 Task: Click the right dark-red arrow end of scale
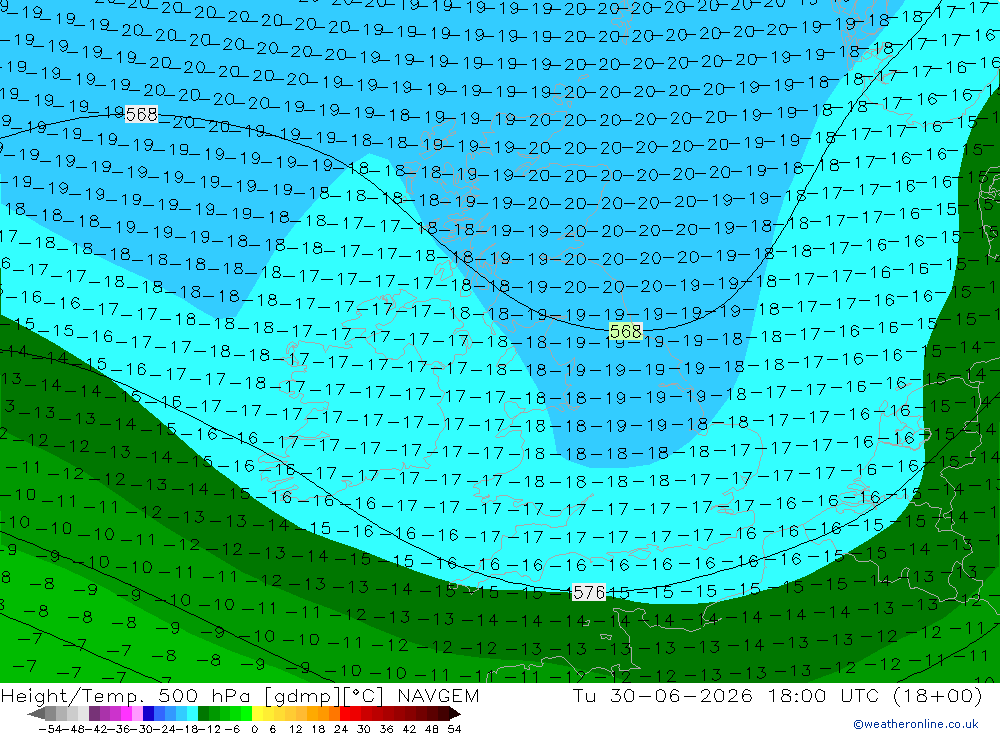coord(455,714)
